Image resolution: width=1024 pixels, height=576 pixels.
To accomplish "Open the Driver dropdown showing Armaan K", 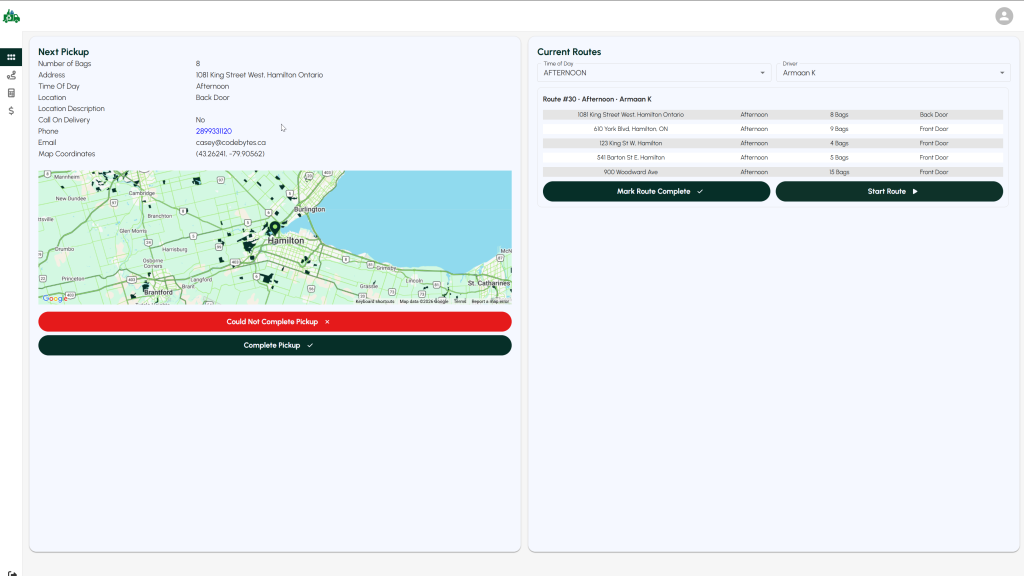I will [x=893, y=72].
